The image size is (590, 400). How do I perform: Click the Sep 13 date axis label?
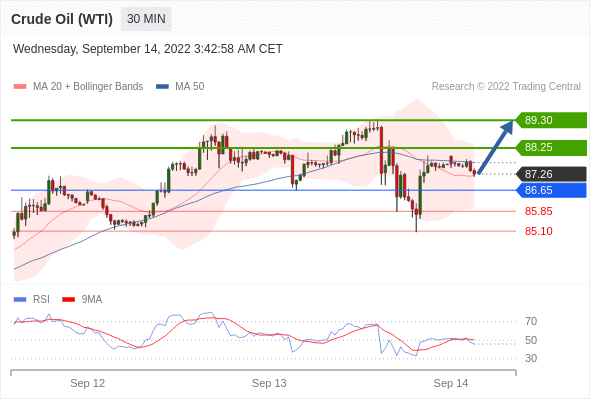coord(269,383)
